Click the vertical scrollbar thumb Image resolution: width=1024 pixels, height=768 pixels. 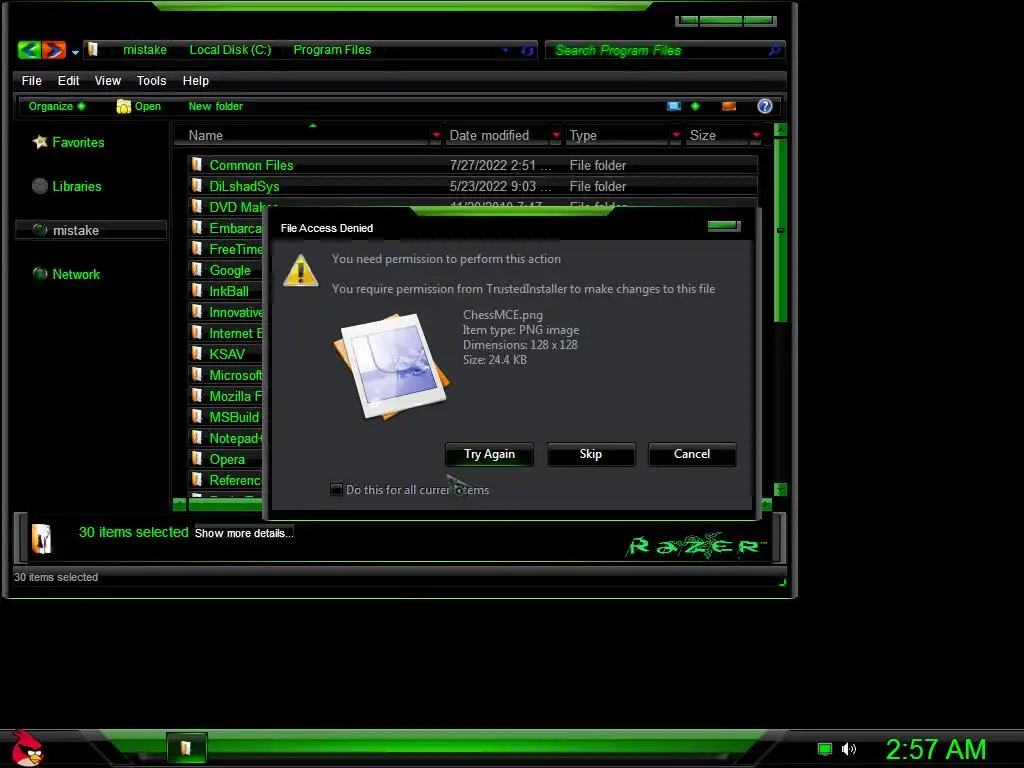(780, 230)
